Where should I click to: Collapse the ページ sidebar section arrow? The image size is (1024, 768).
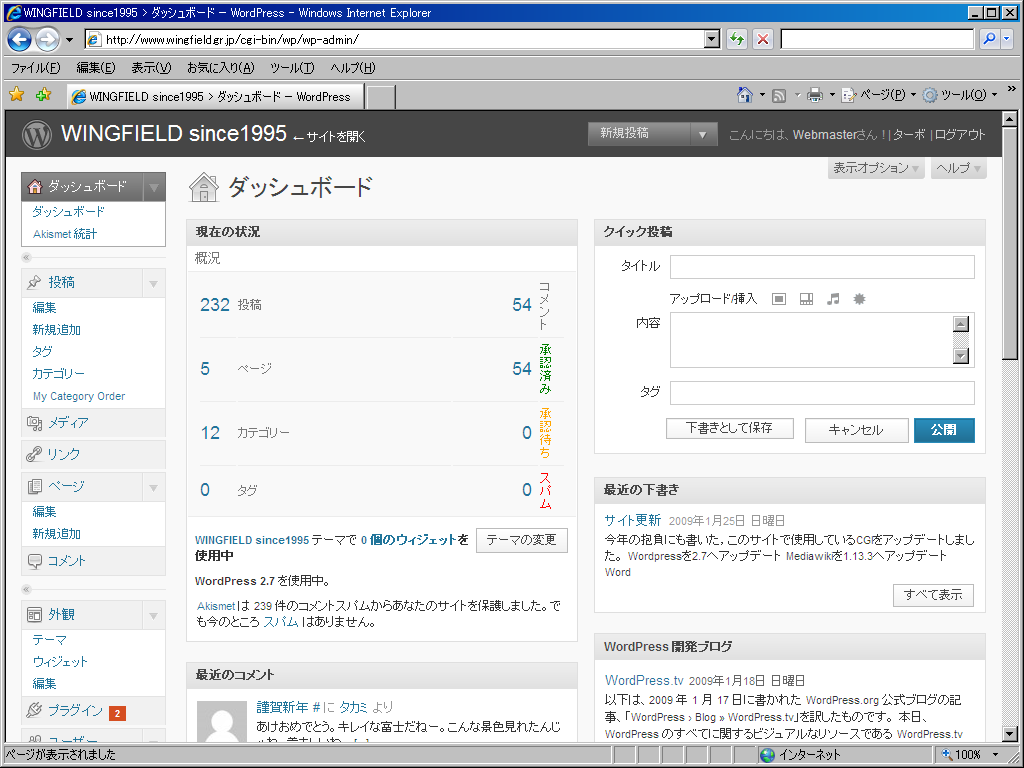pyautogui.click(x=153, y=487)
